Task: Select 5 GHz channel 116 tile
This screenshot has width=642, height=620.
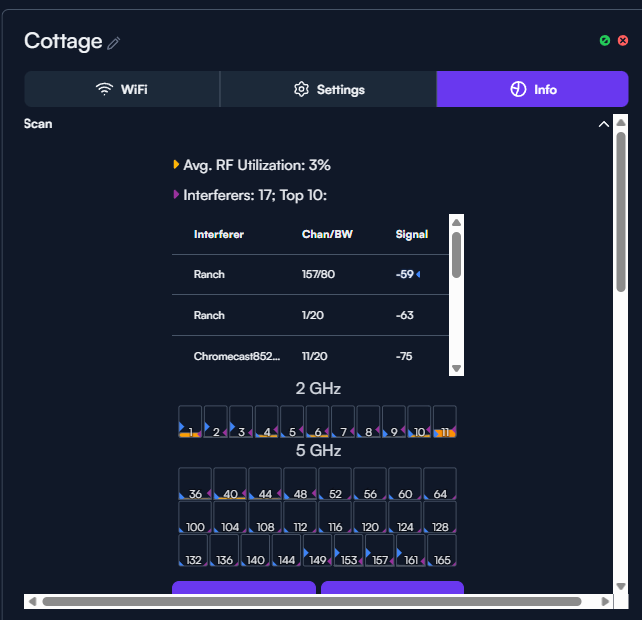Action: pyautogui.click(x=335, y=517)
